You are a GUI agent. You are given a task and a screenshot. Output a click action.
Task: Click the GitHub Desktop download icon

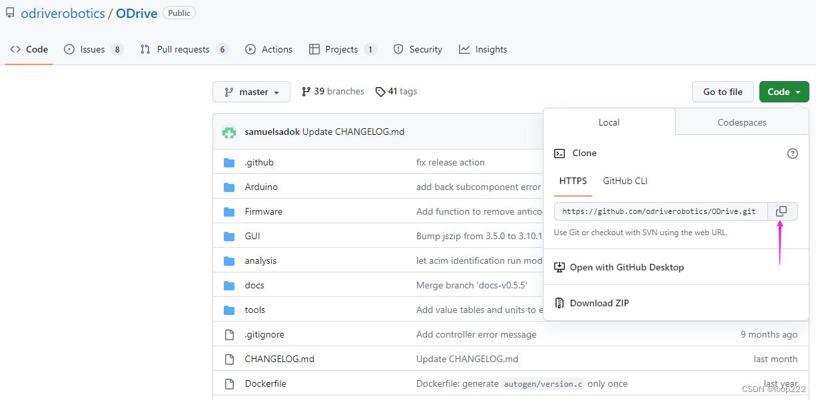click(559, 267)
